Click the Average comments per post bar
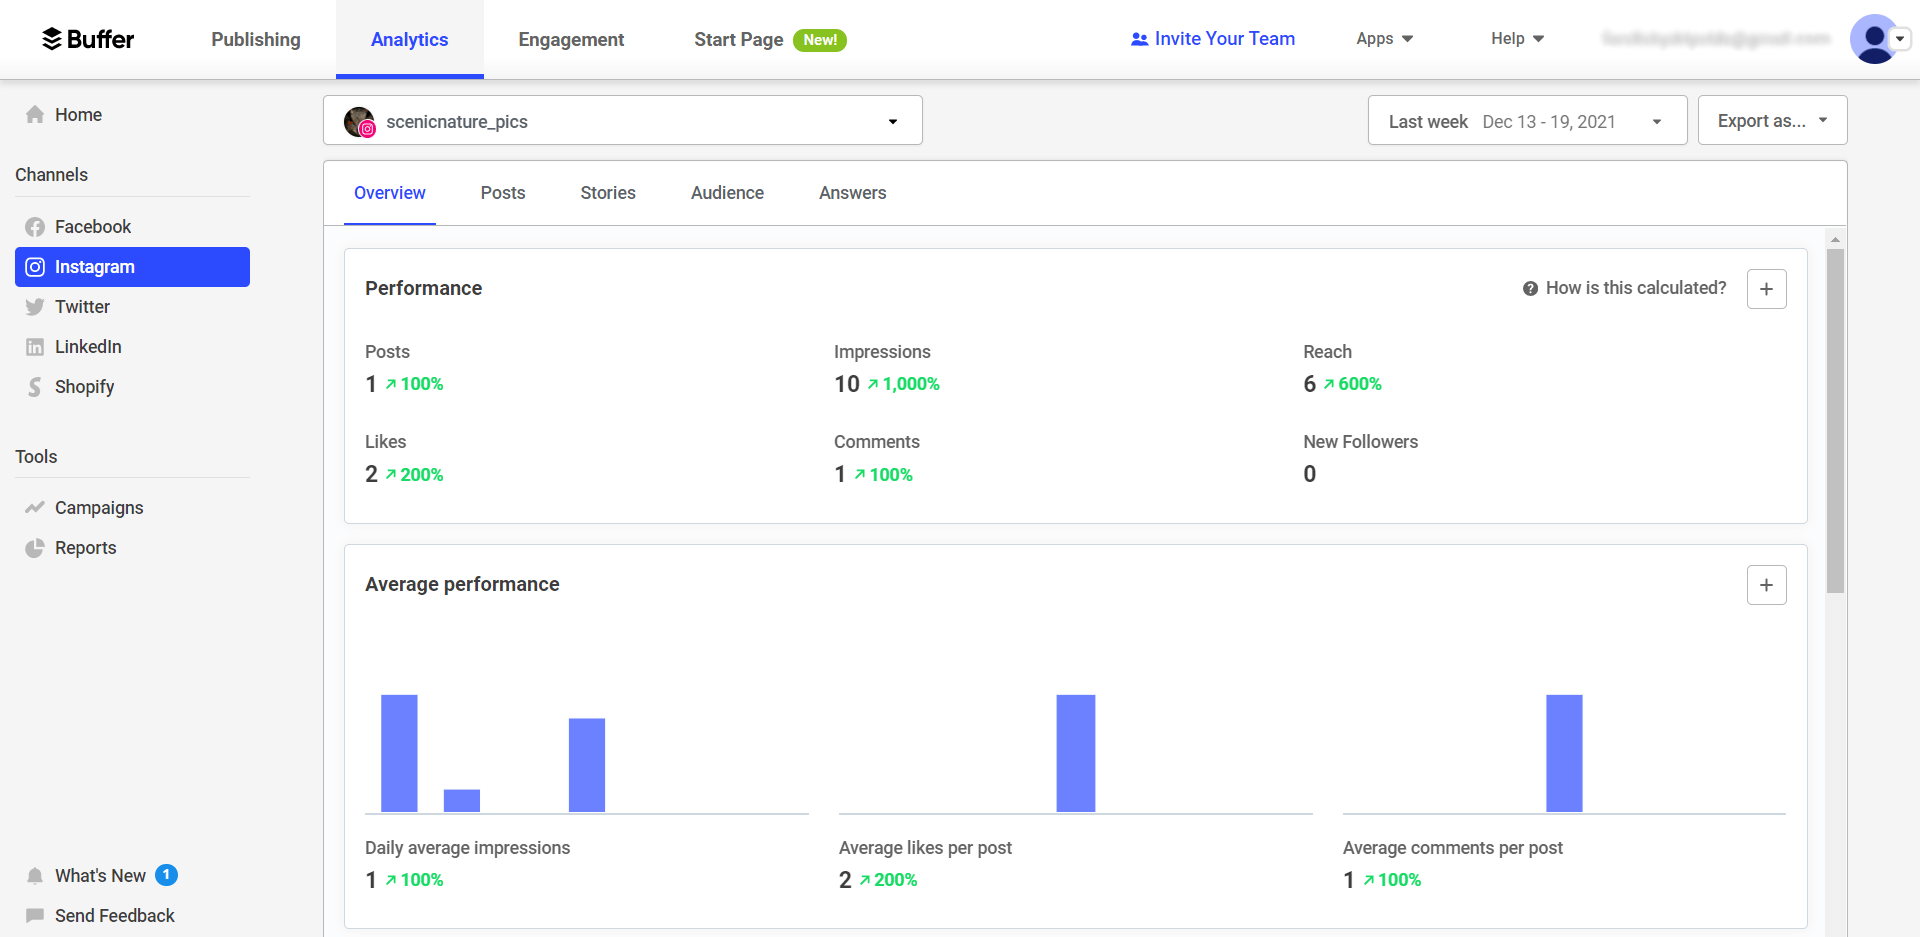1920x937 pixels. point(1564,753)
